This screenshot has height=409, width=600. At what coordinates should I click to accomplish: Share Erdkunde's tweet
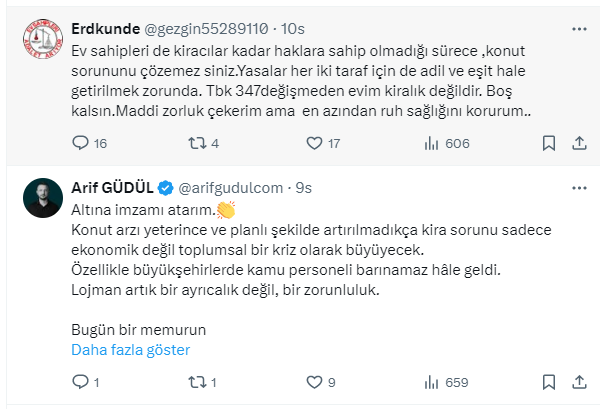(575, 144)
